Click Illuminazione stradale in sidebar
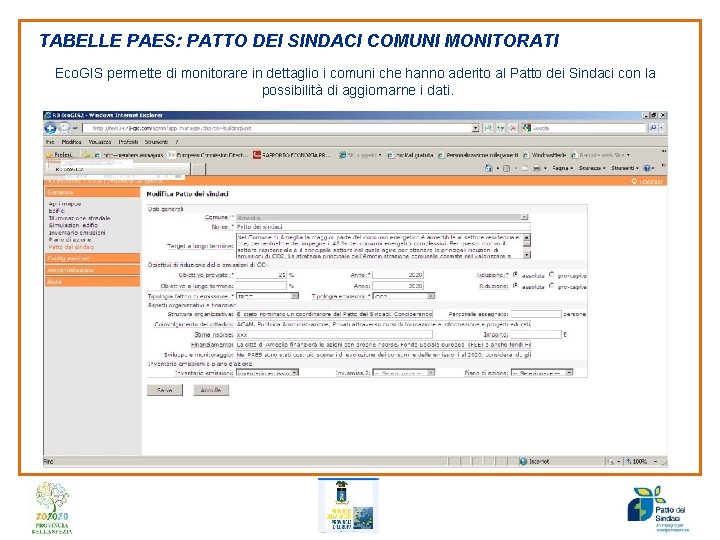 [x=79, y=218]
